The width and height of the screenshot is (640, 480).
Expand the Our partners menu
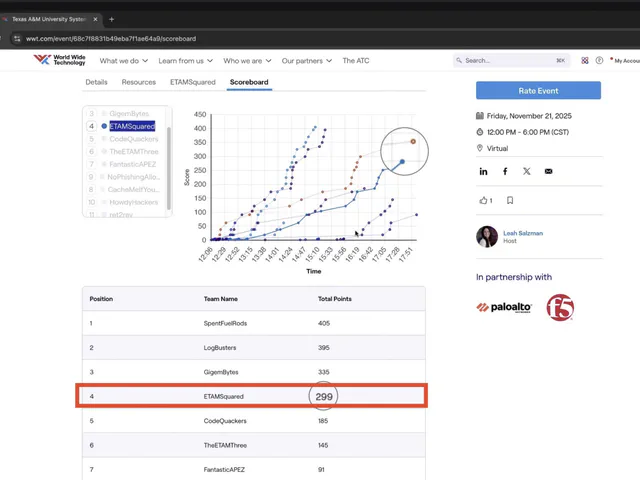click(x=307, y=61)
